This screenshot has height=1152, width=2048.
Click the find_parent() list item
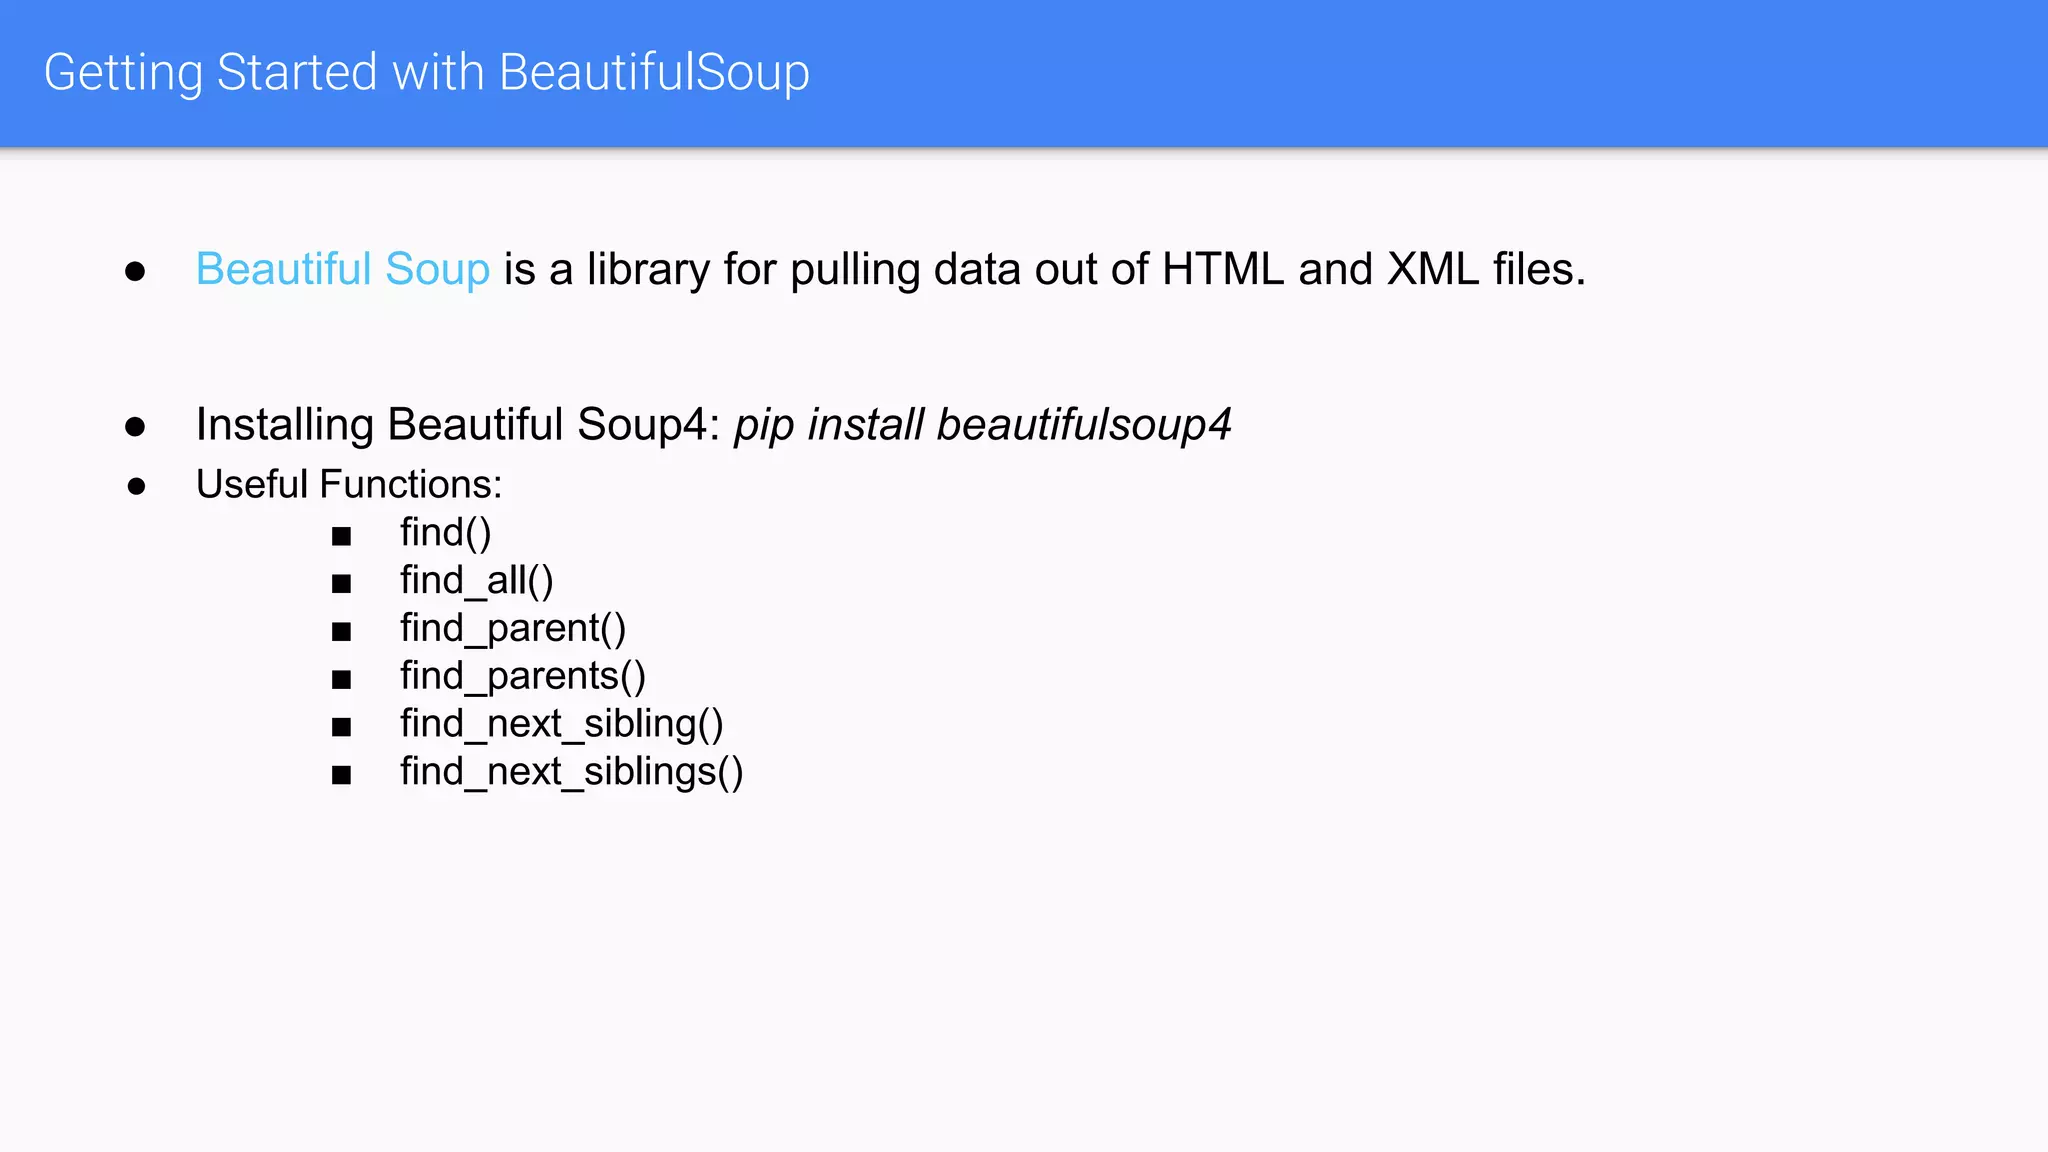pyautogui.click(x=513, y=629)
